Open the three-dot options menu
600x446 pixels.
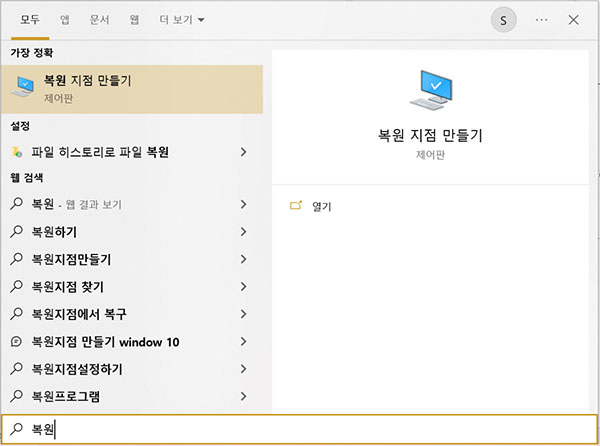tap(541, 20)
